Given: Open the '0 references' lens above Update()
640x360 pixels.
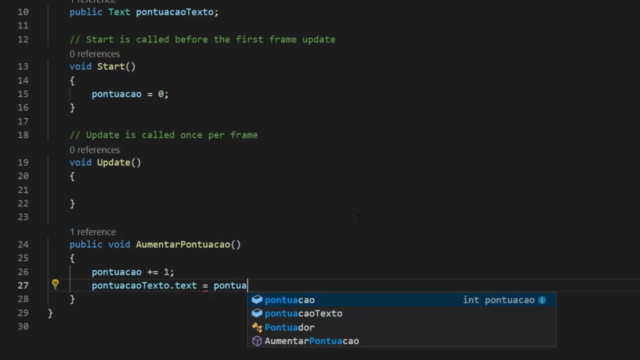Looking at the screenshot, I should pos(95,150).
